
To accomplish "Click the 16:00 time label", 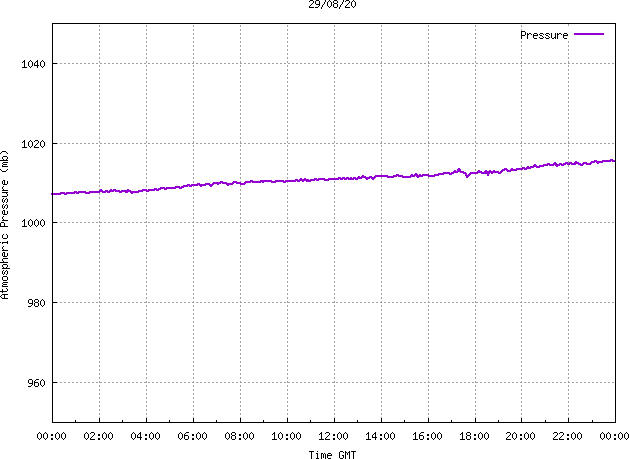I will tap(427, 436).
